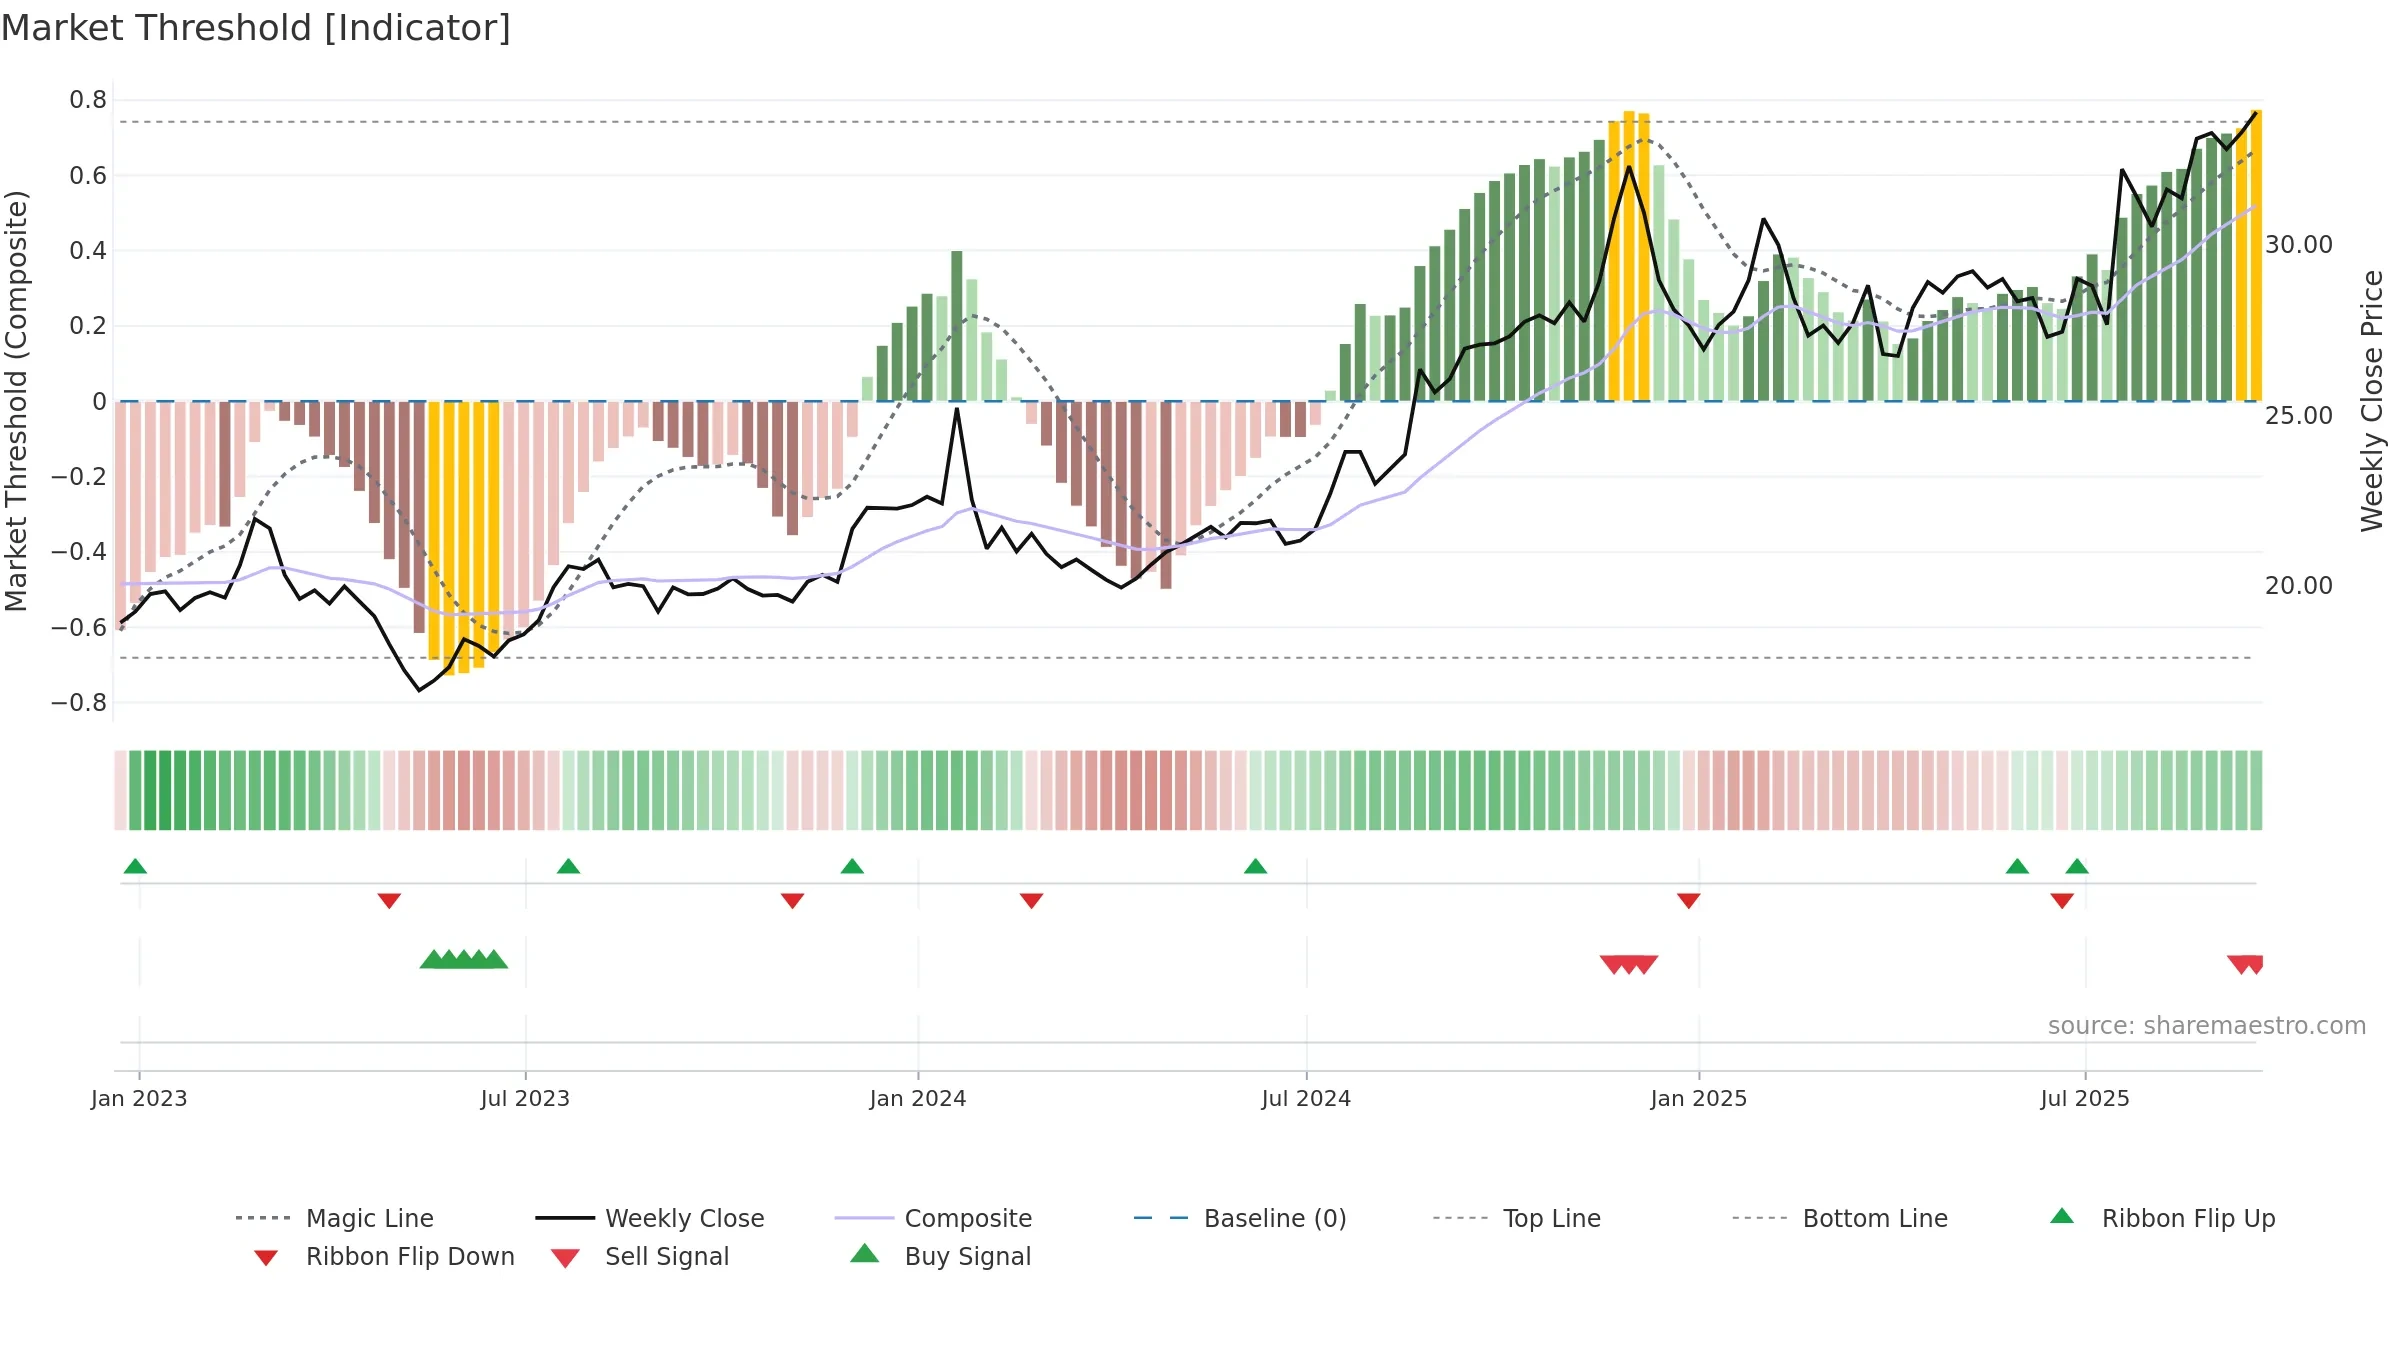Click the ribbon flip down marker just before Jan 2025

(1688, 901)
